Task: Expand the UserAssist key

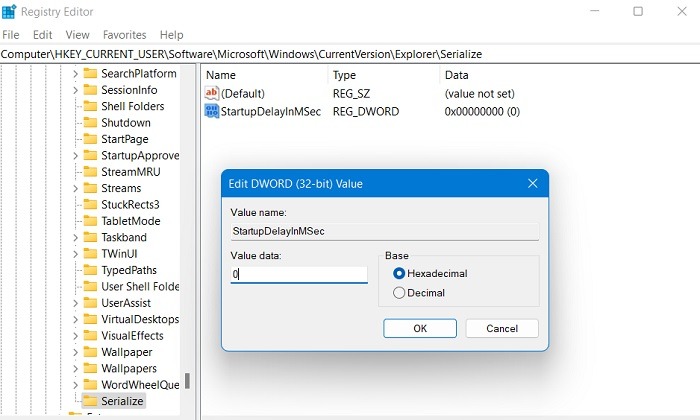Action: [x=75, y=303]
